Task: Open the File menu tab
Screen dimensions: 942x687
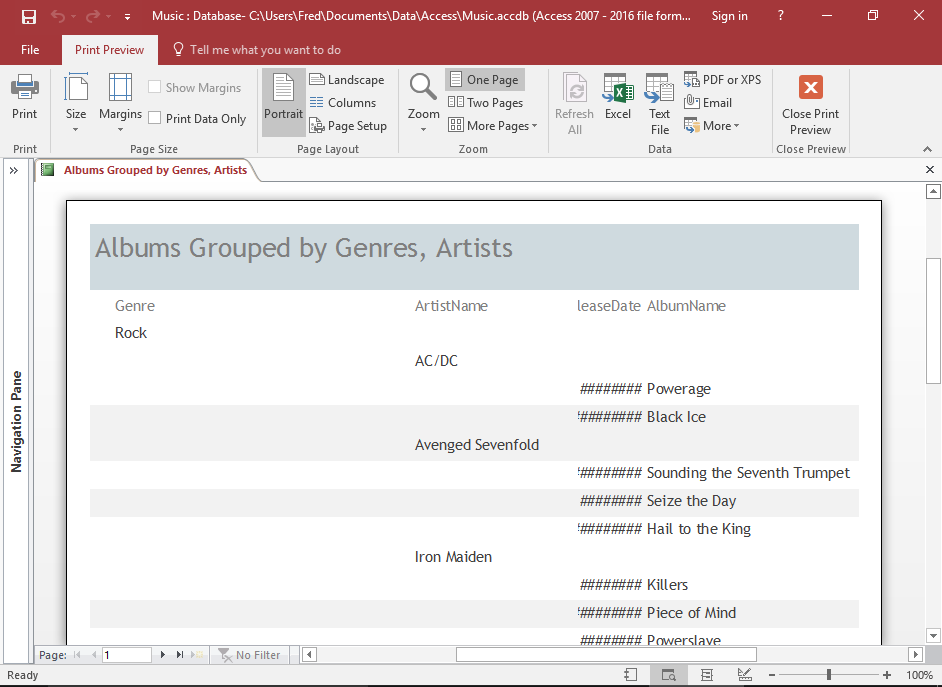Action: tap(30, 50)
